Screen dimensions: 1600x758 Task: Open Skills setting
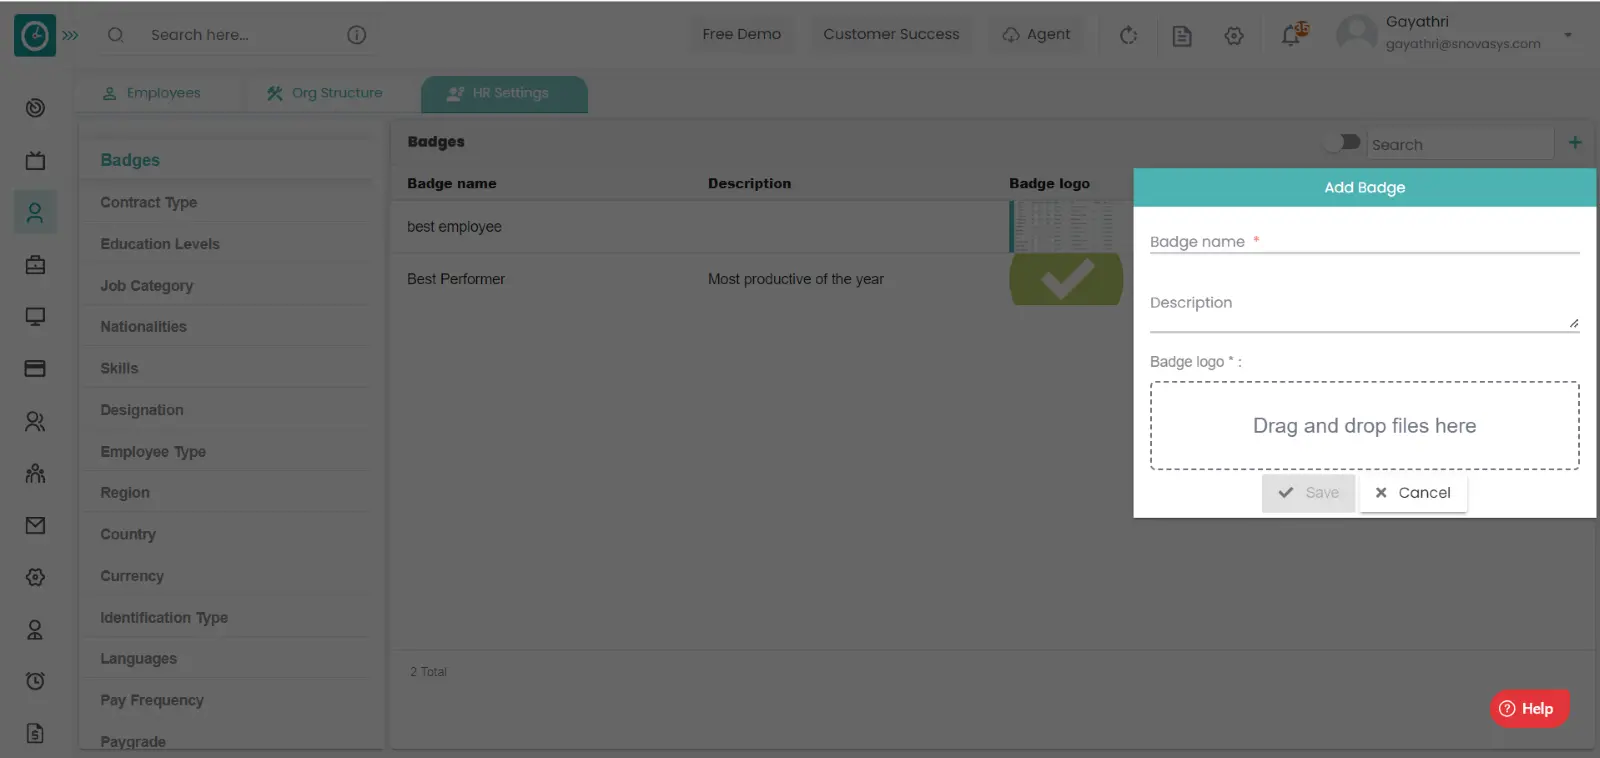[x=119, y=369]
